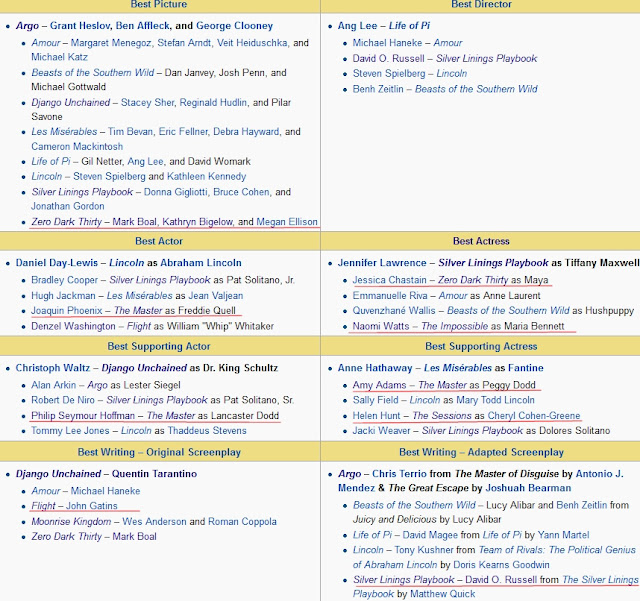Image resolution: width=640 pixels, height=601 pixels.
Task: Open the Joshuah Bearman link
Action: pos(528,488)
